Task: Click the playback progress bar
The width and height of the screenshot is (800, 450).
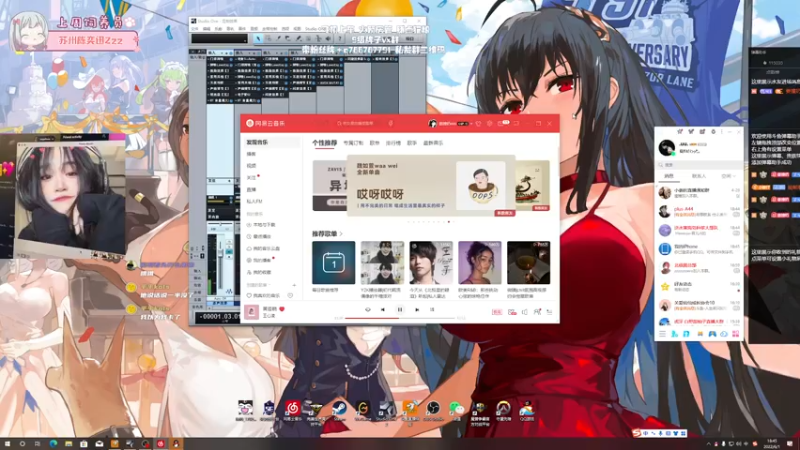Action: [x=400, y=319]
